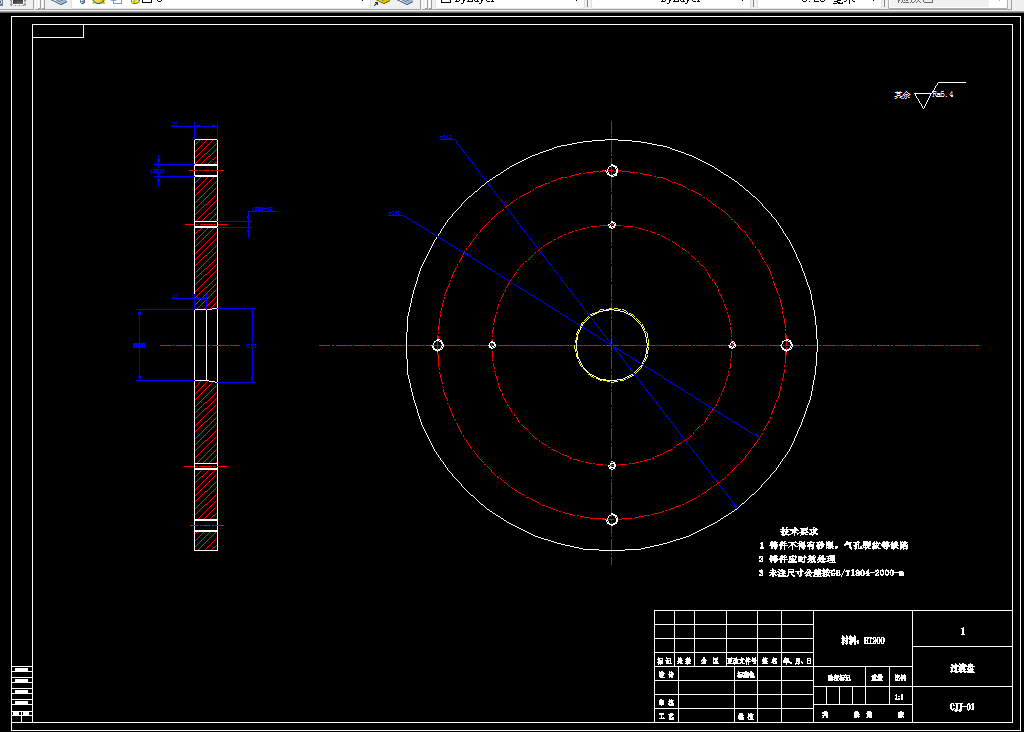Pick the right inner bolt hole
Viewport: 1024px width, 732px height.
click(732, 345)
